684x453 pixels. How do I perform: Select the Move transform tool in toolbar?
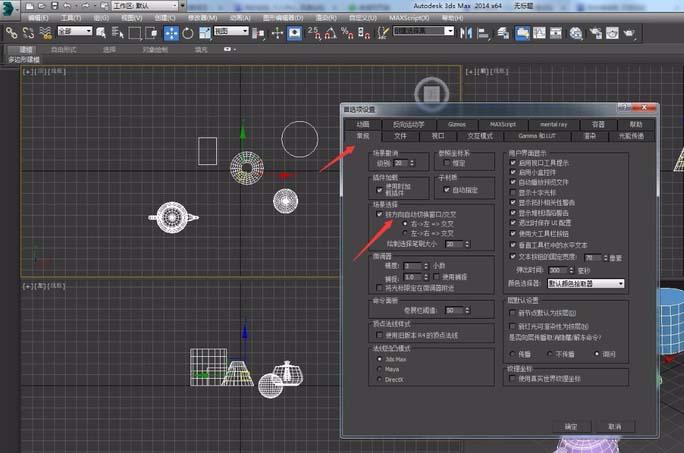pyautogui.click(x=172, y=33)
